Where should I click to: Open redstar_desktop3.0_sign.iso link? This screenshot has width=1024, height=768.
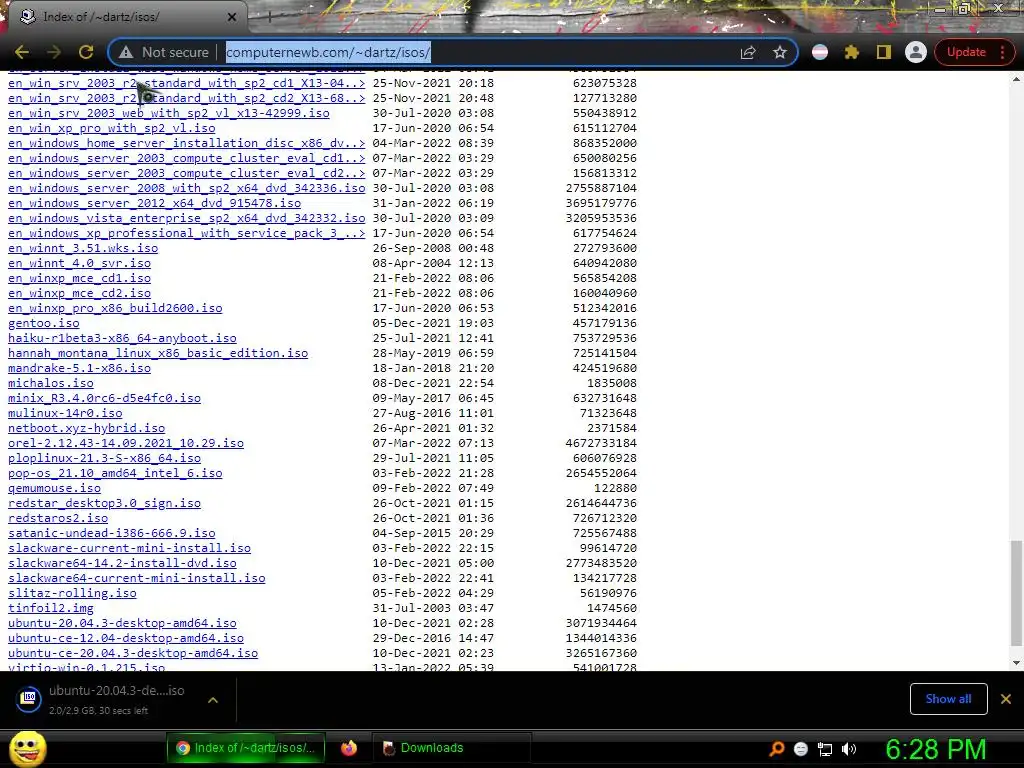click(x=104, y=504)
